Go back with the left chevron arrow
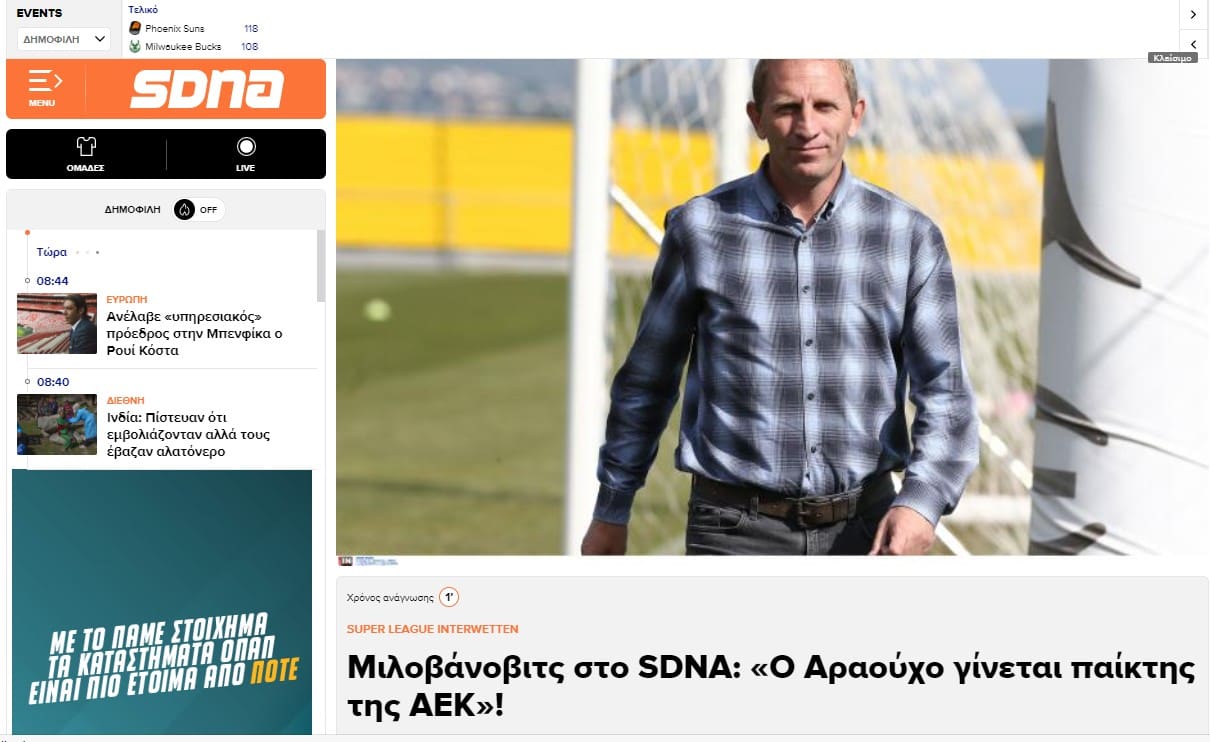 coord(1193,44)
